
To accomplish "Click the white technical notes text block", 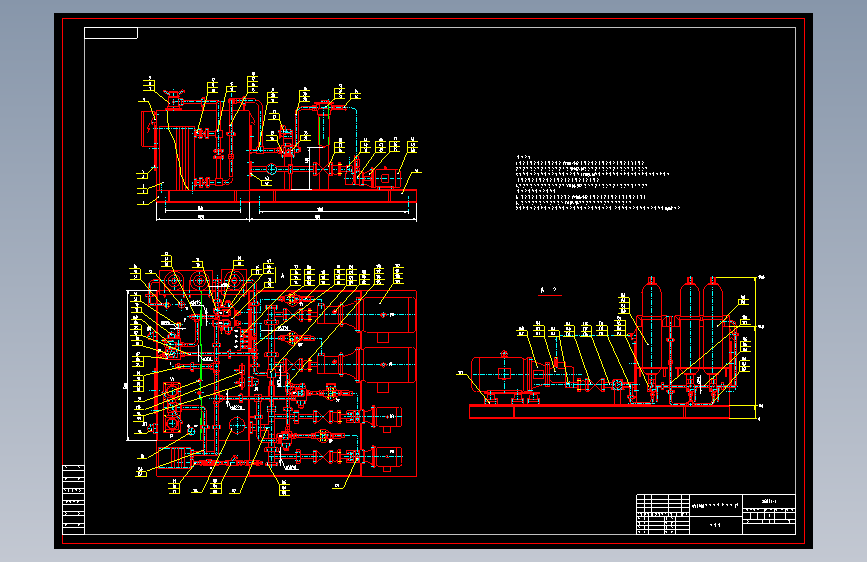I will click(597, 183).
